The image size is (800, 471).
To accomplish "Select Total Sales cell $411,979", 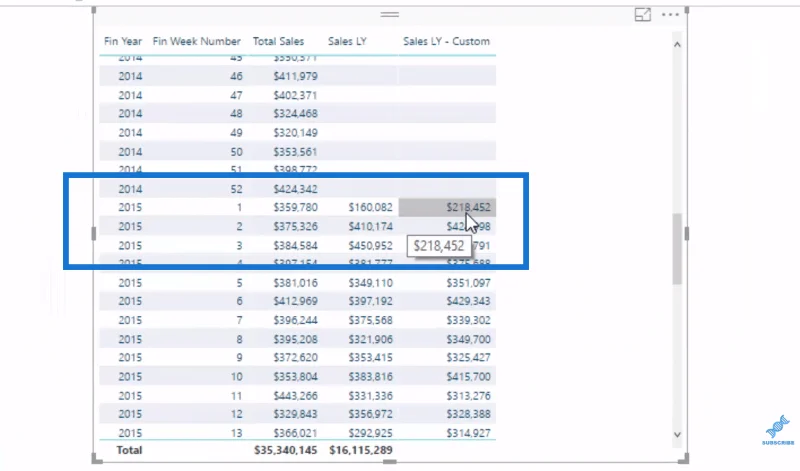I will coord(295,77).
